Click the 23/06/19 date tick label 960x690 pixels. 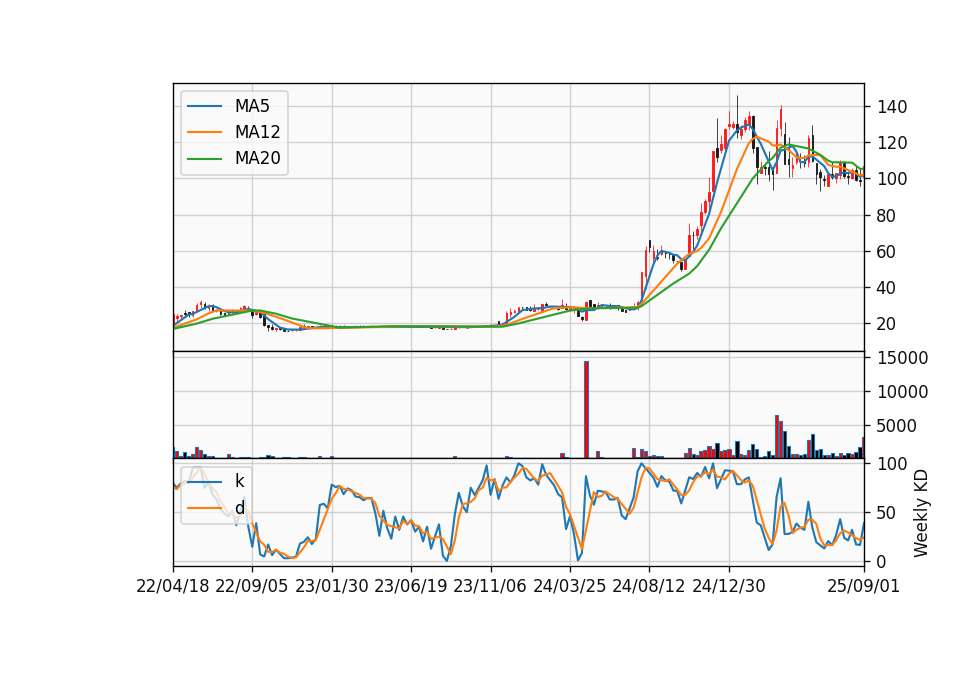tap(411, 586)
